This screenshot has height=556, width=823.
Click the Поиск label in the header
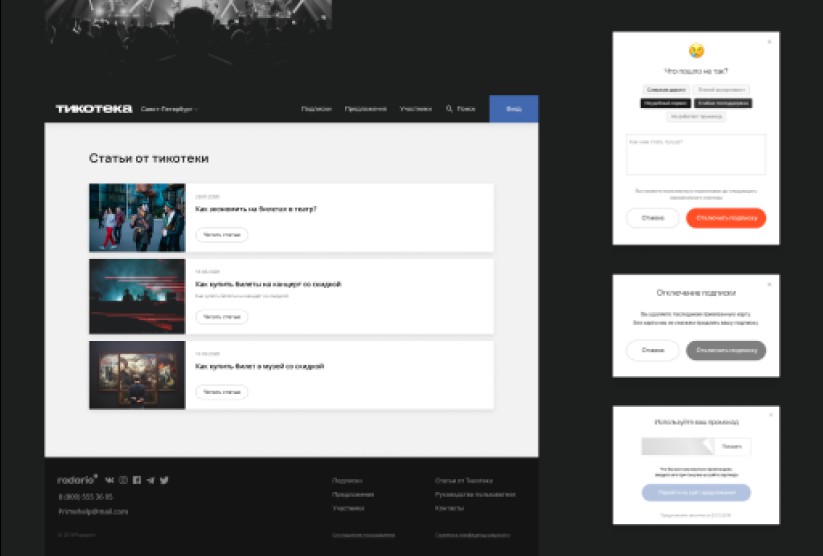click(466, 109)
